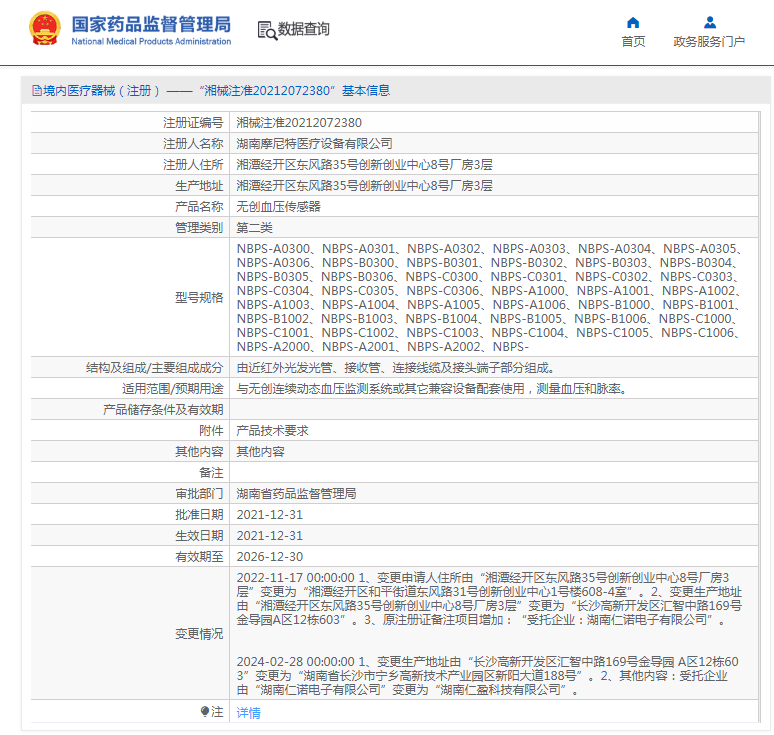Click the 审批部门 row label

[x=199, y=494]
